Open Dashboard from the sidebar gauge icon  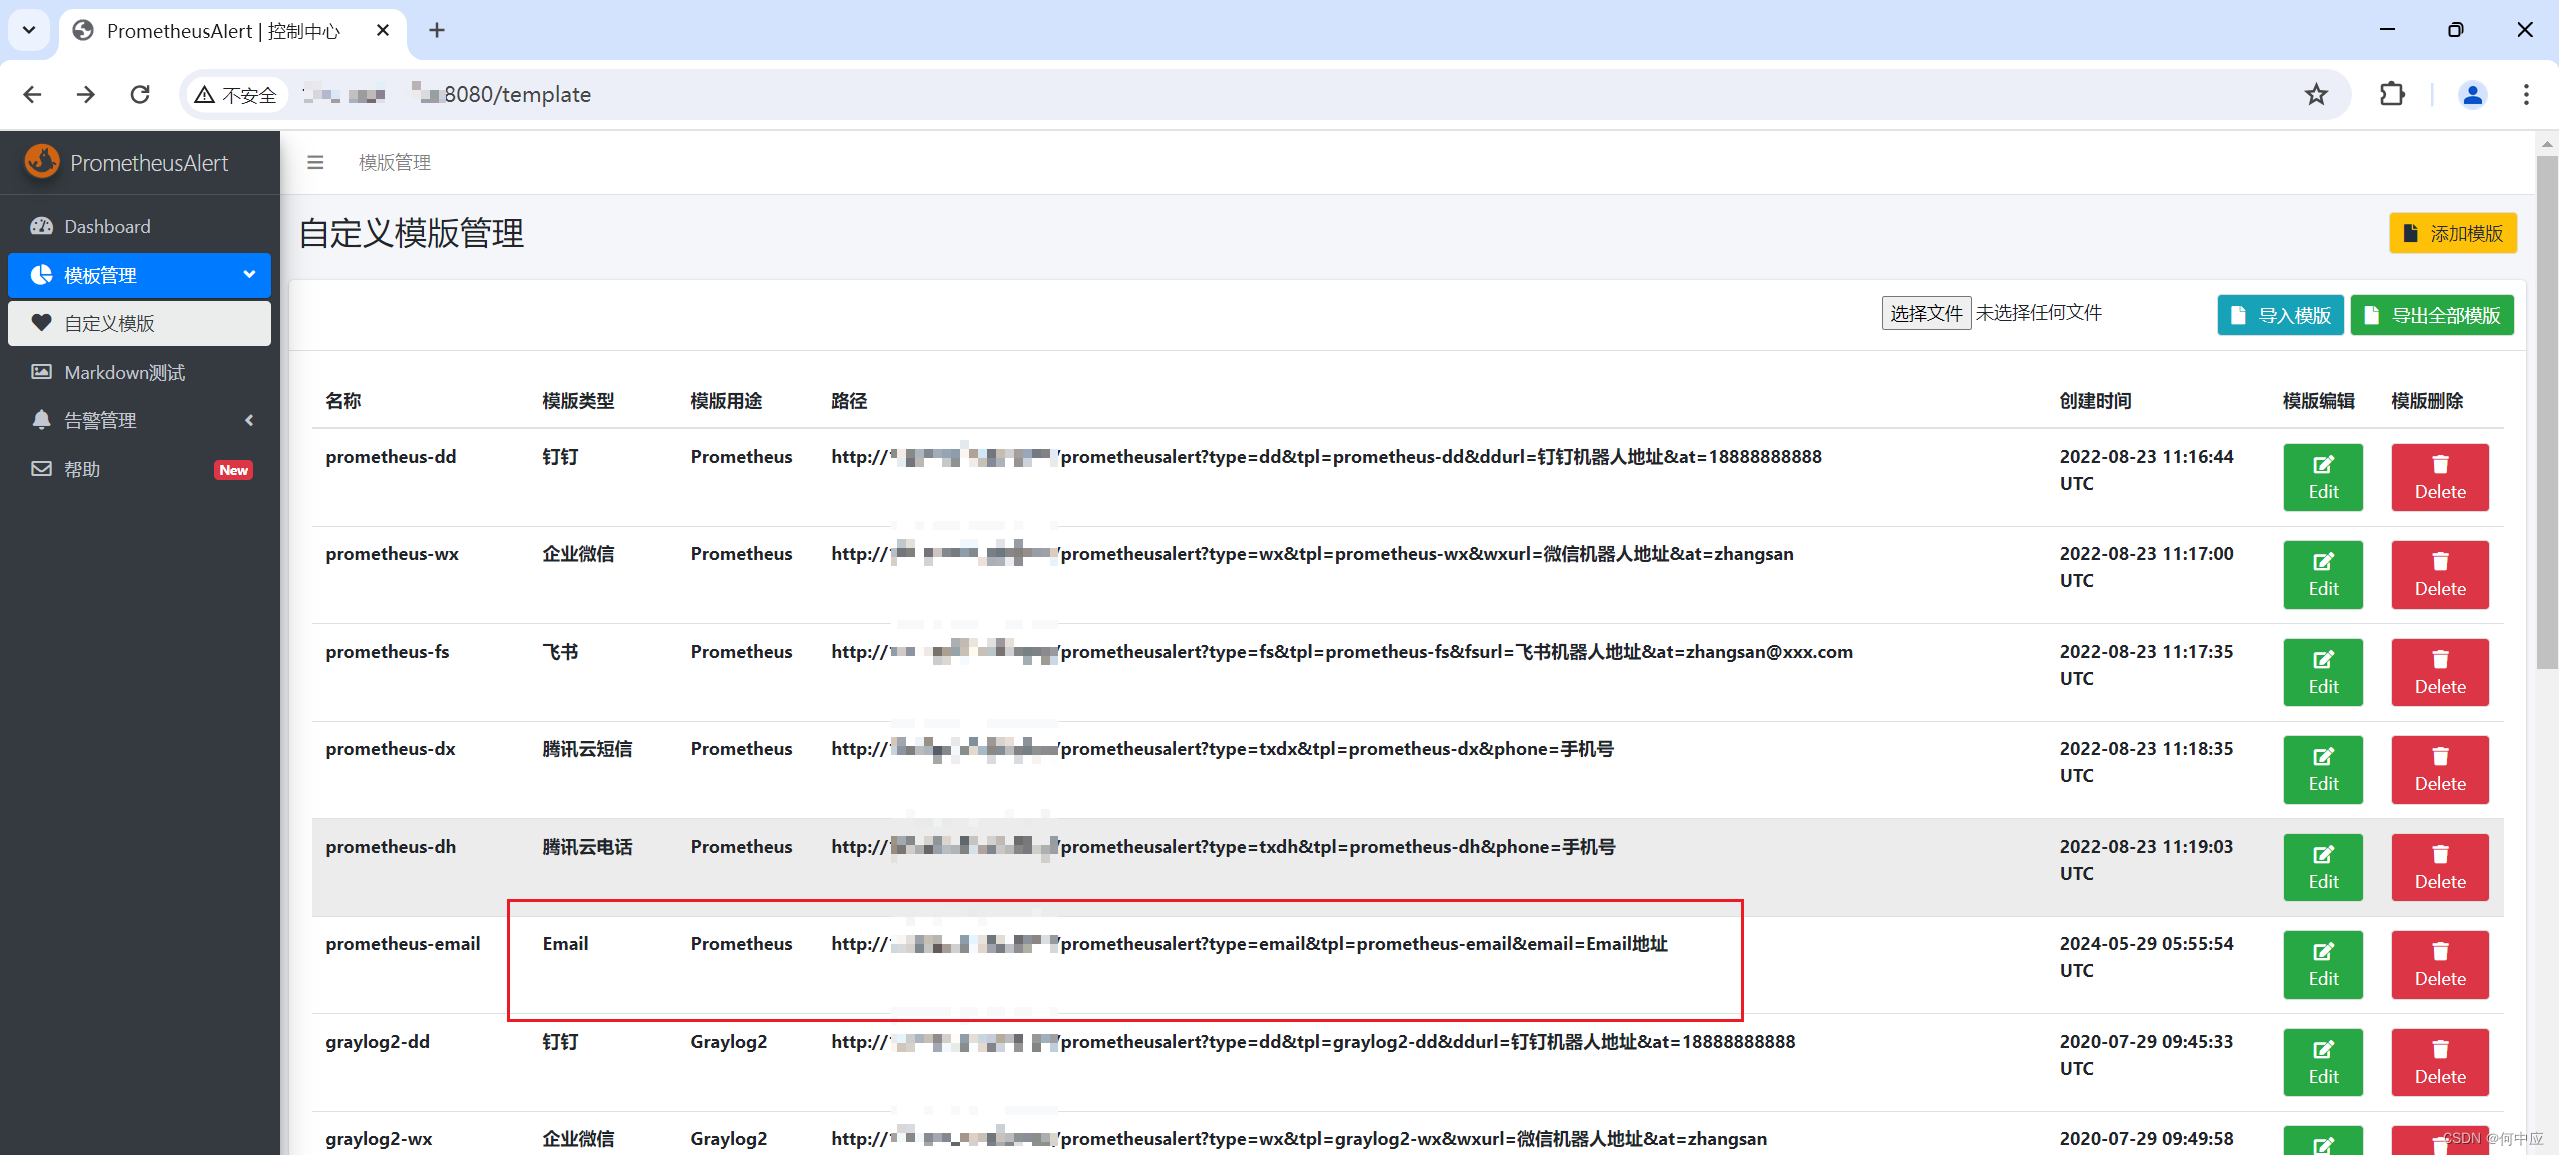point(41,226)
